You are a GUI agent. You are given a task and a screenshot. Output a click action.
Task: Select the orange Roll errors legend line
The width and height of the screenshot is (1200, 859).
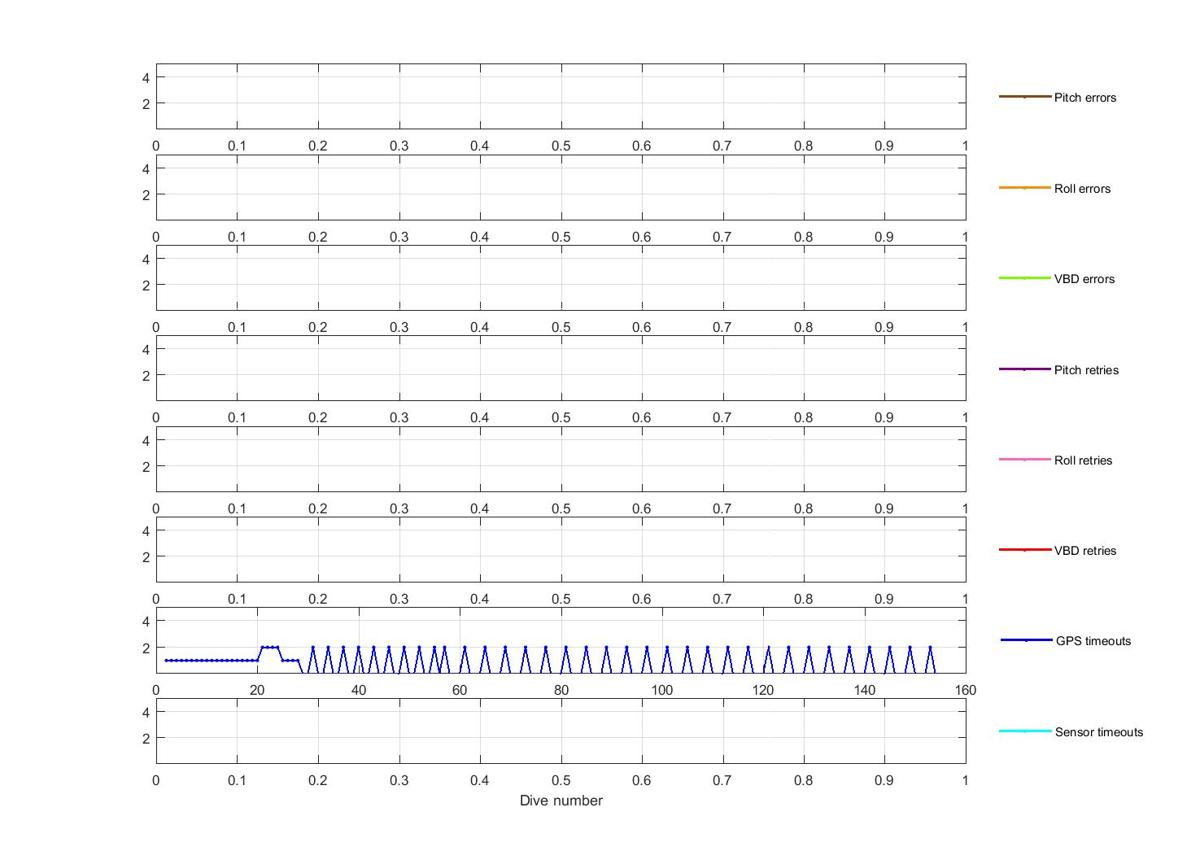pos(1024,188)
